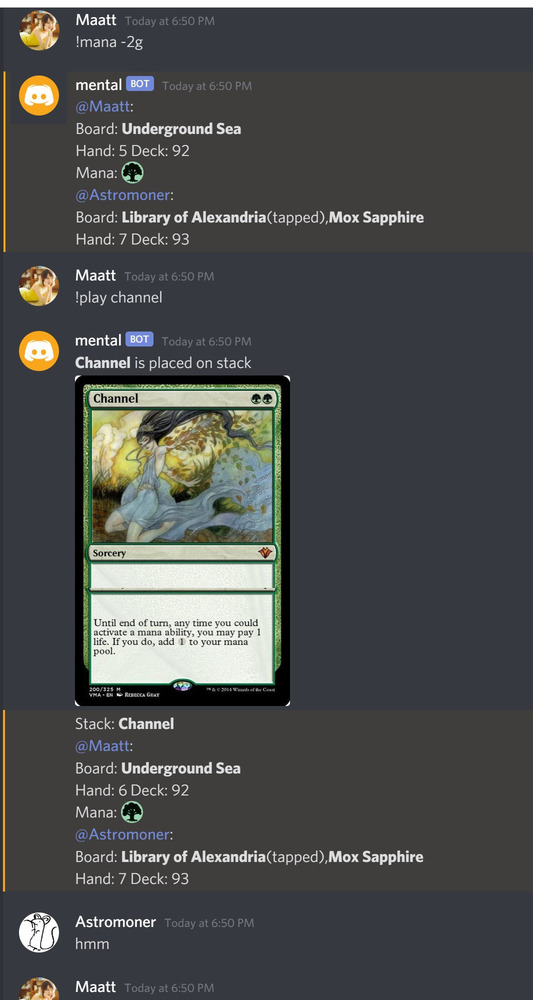Click the mental username on the first bot message

pyautogui.click(x=98, y=84)
